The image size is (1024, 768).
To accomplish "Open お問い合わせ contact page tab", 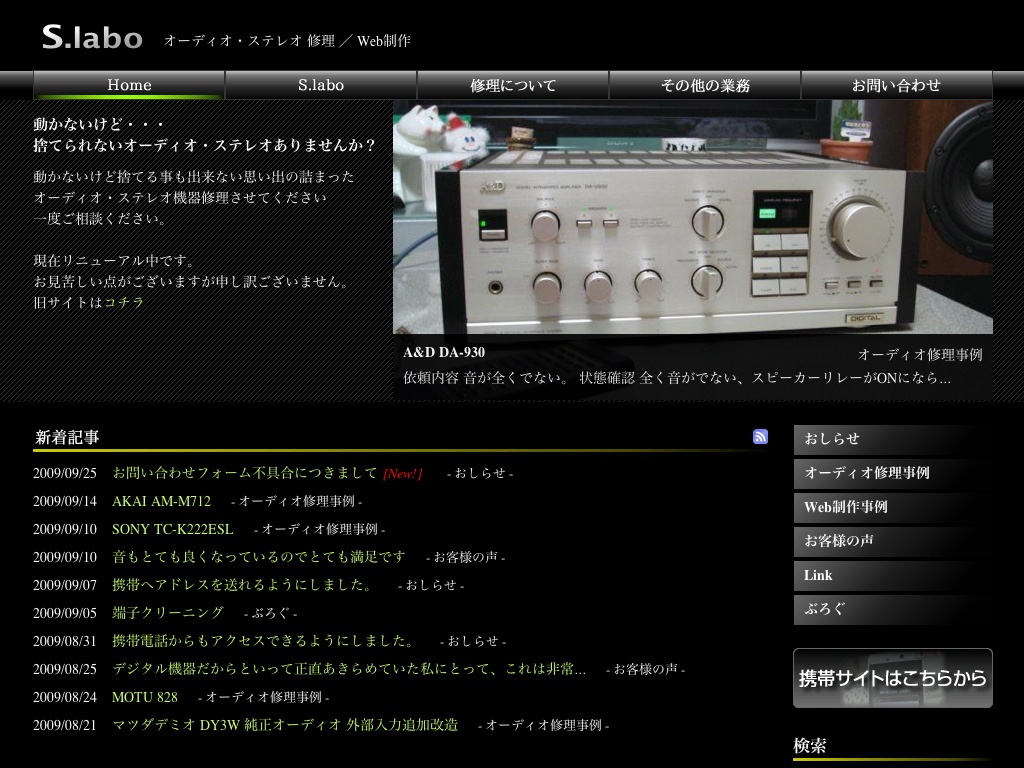I will (896, 85).
